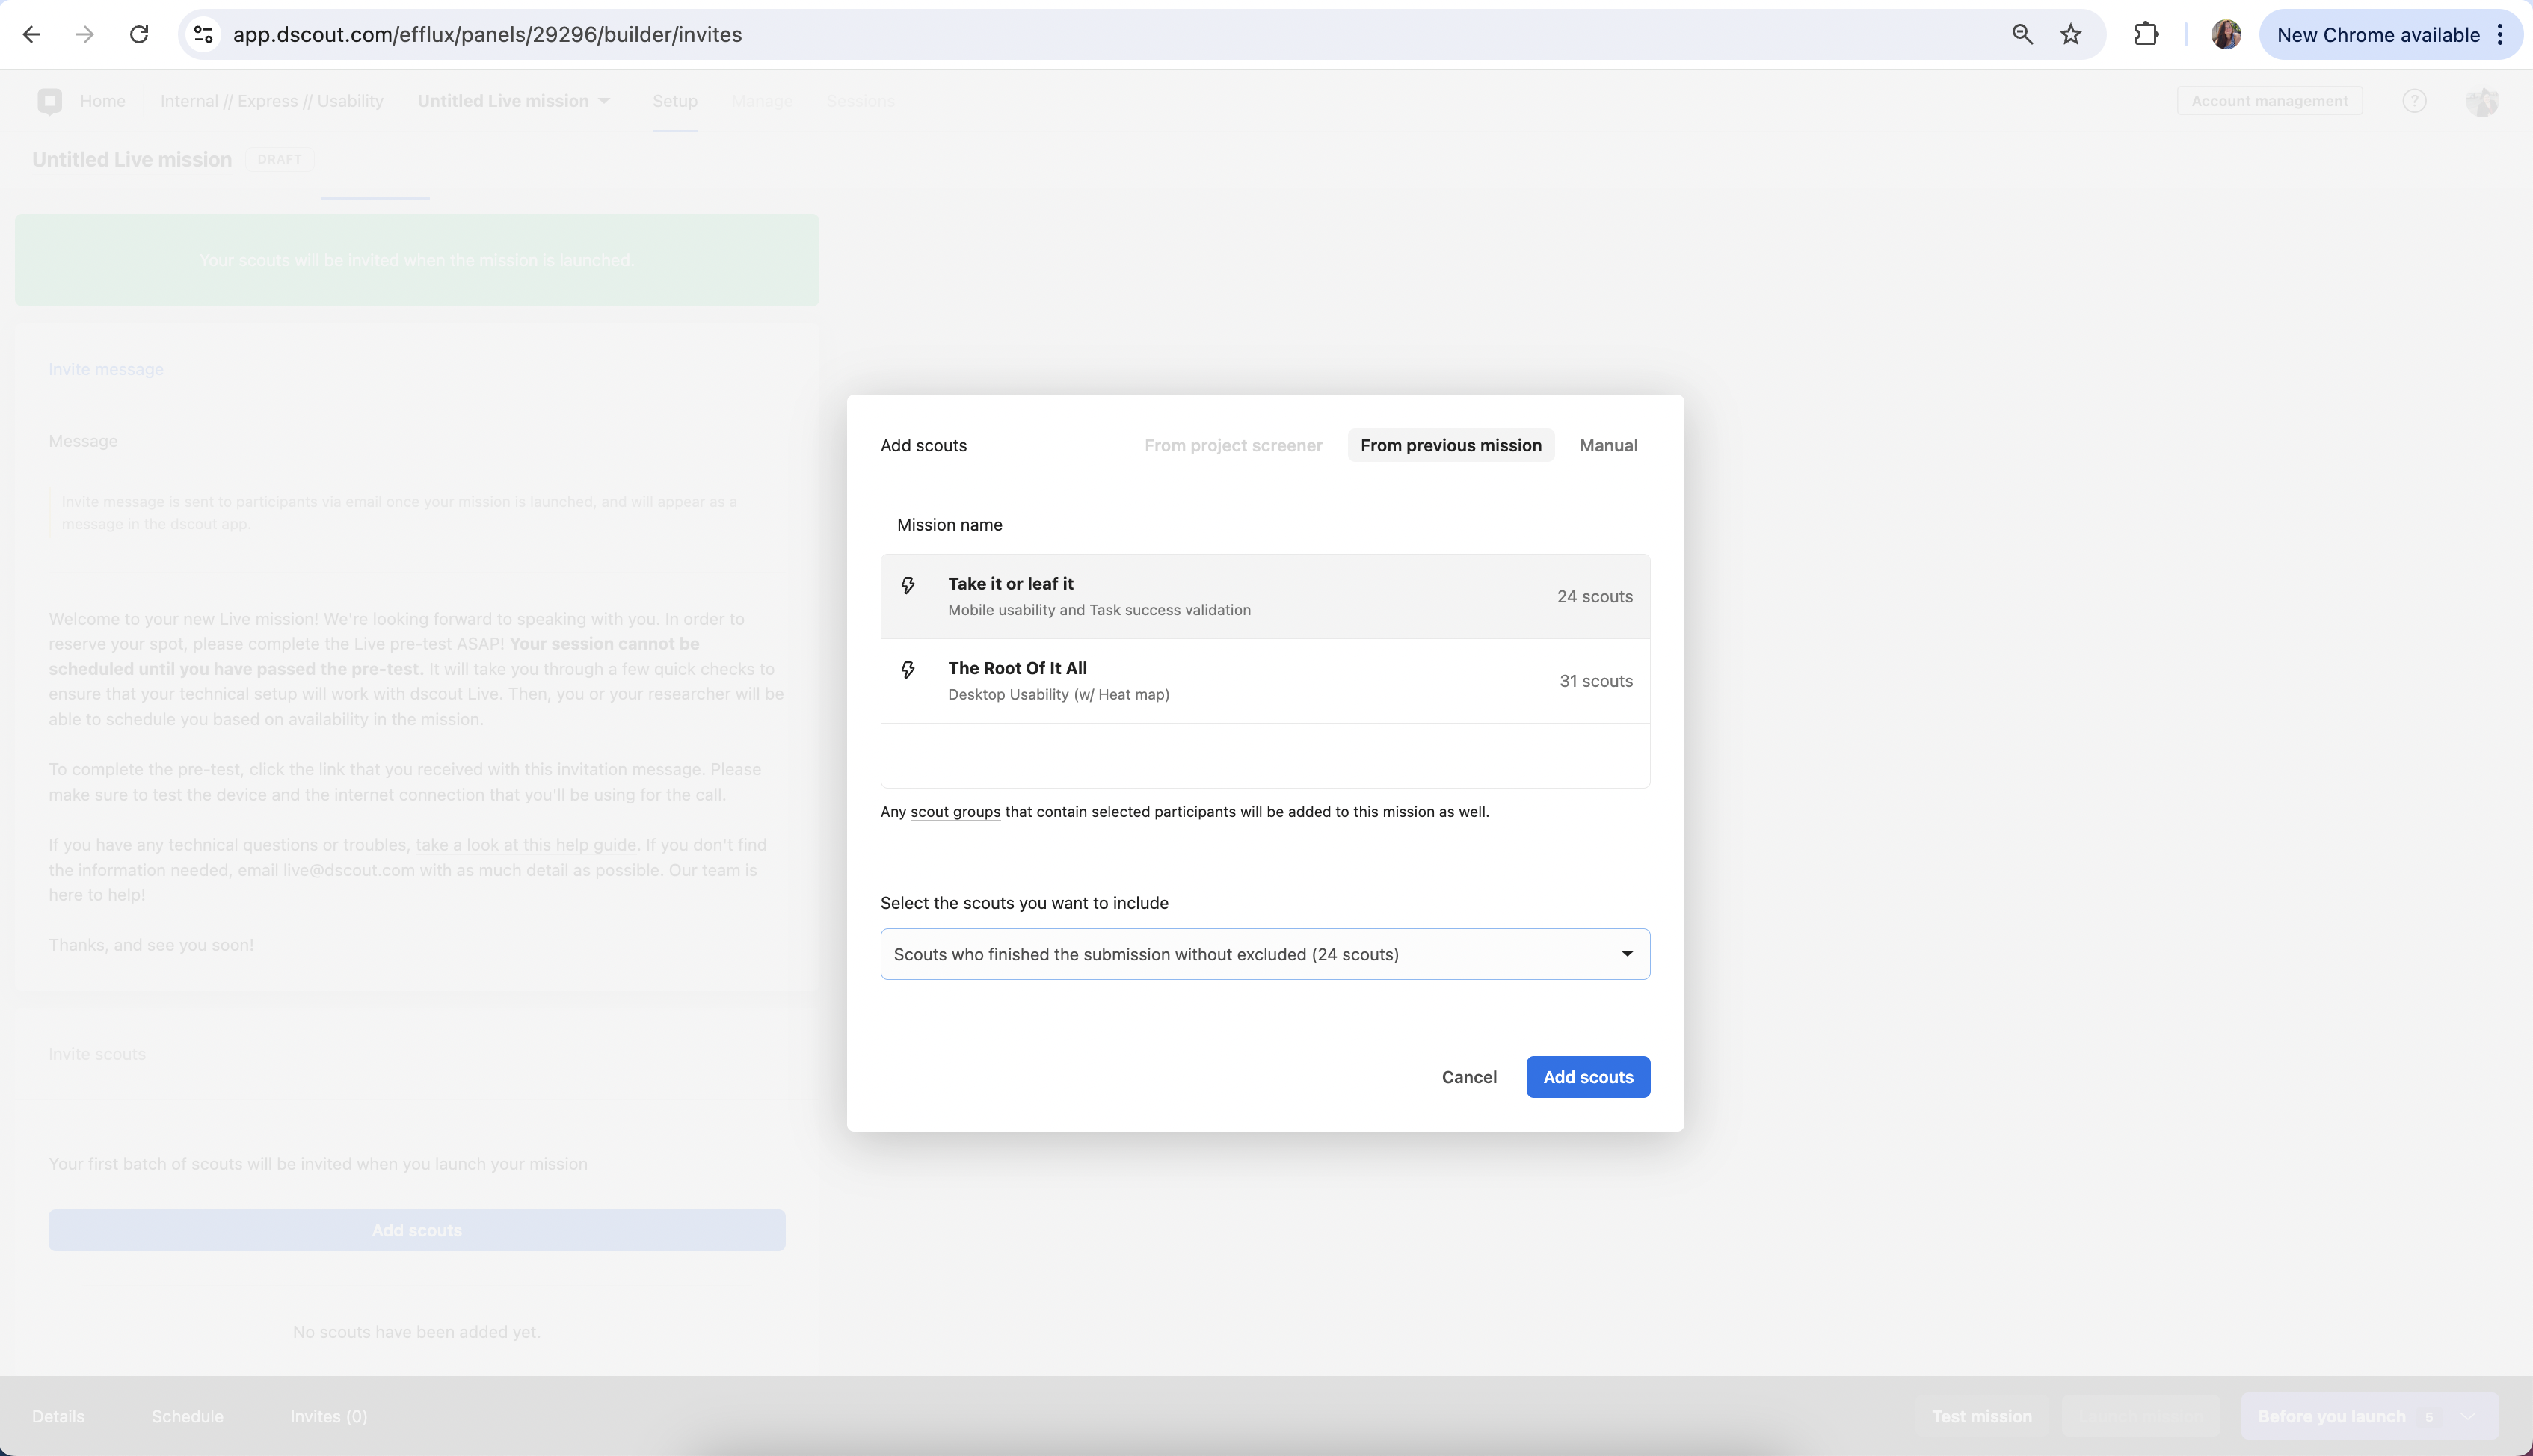Cancel the Add scouts dialog
The width and height of the screenshot is (2533, 1456).
click(1469, 1077)
